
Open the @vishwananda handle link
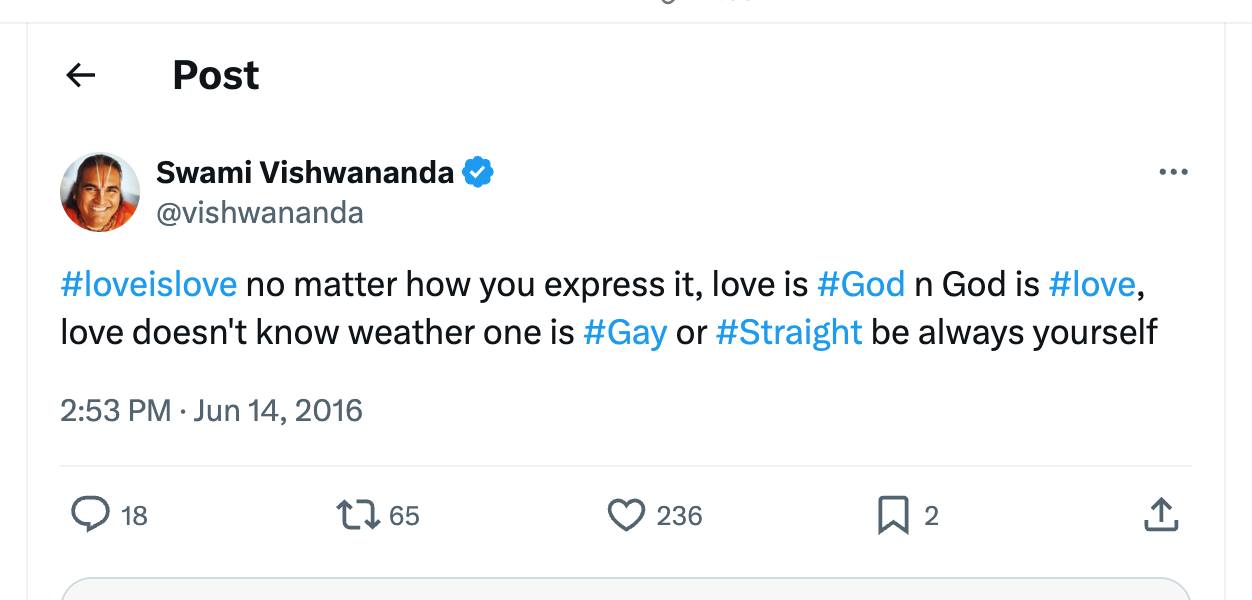[x=259, y=213]
